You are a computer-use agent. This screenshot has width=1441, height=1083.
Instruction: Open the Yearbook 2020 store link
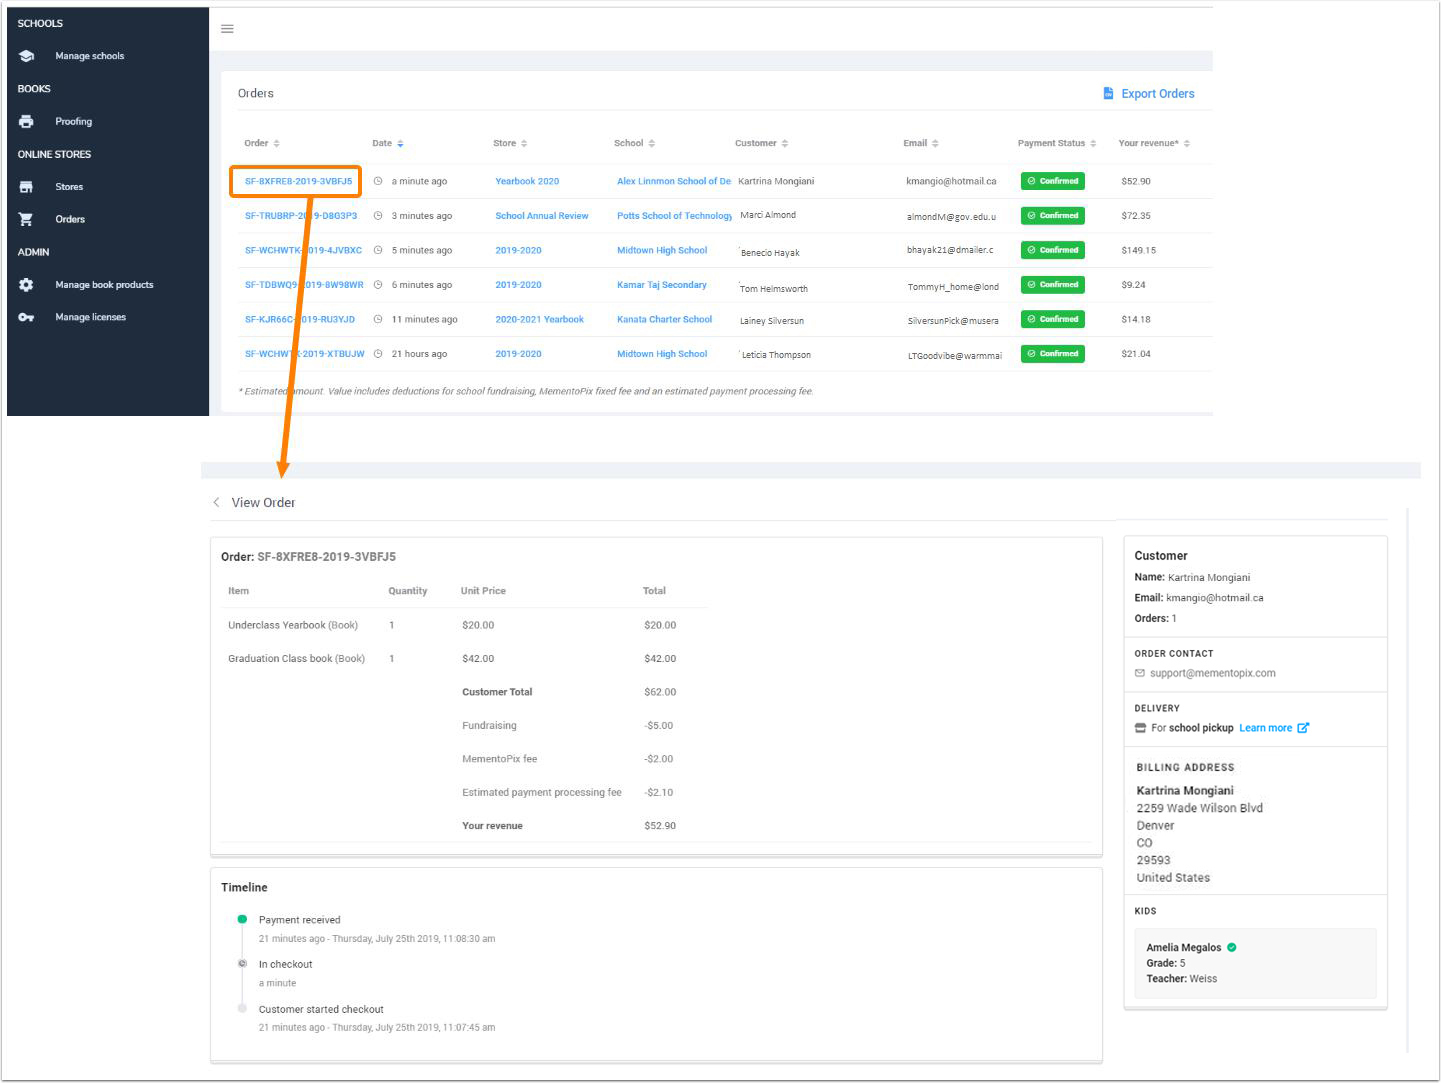[x=527, y=181]
